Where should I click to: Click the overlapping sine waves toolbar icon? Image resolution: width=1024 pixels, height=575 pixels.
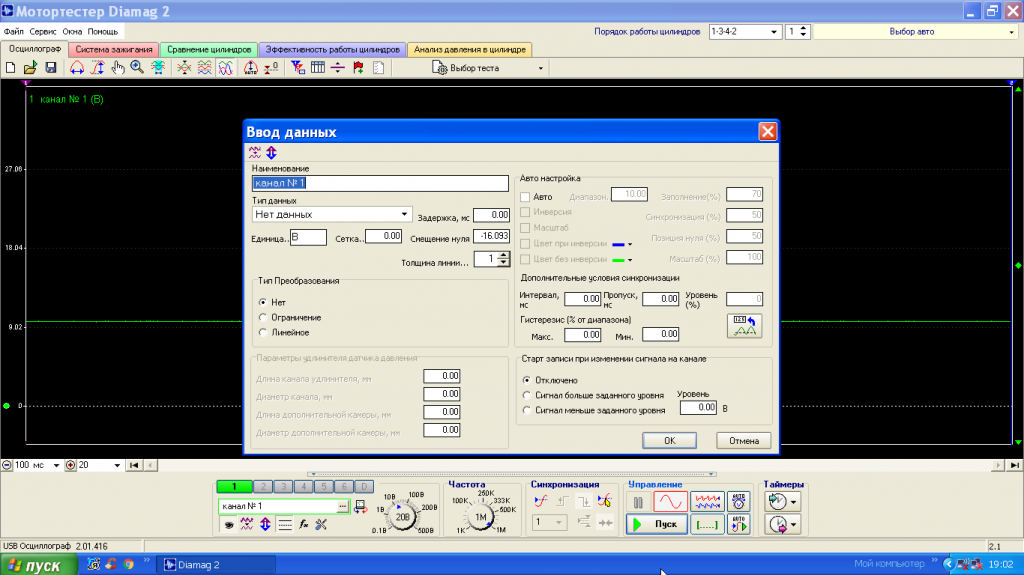click(225, 67)
